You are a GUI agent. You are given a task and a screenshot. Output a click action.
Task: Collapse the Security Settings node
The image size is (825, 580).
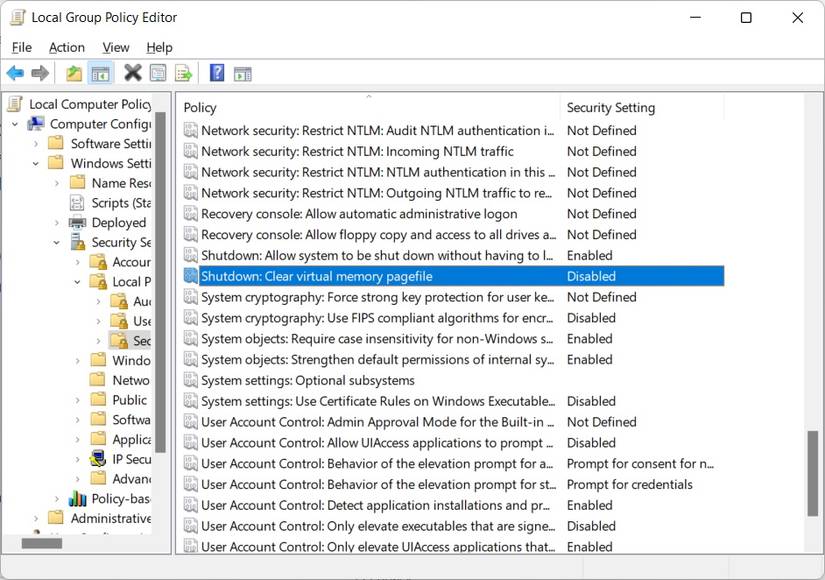click(58, 242)
